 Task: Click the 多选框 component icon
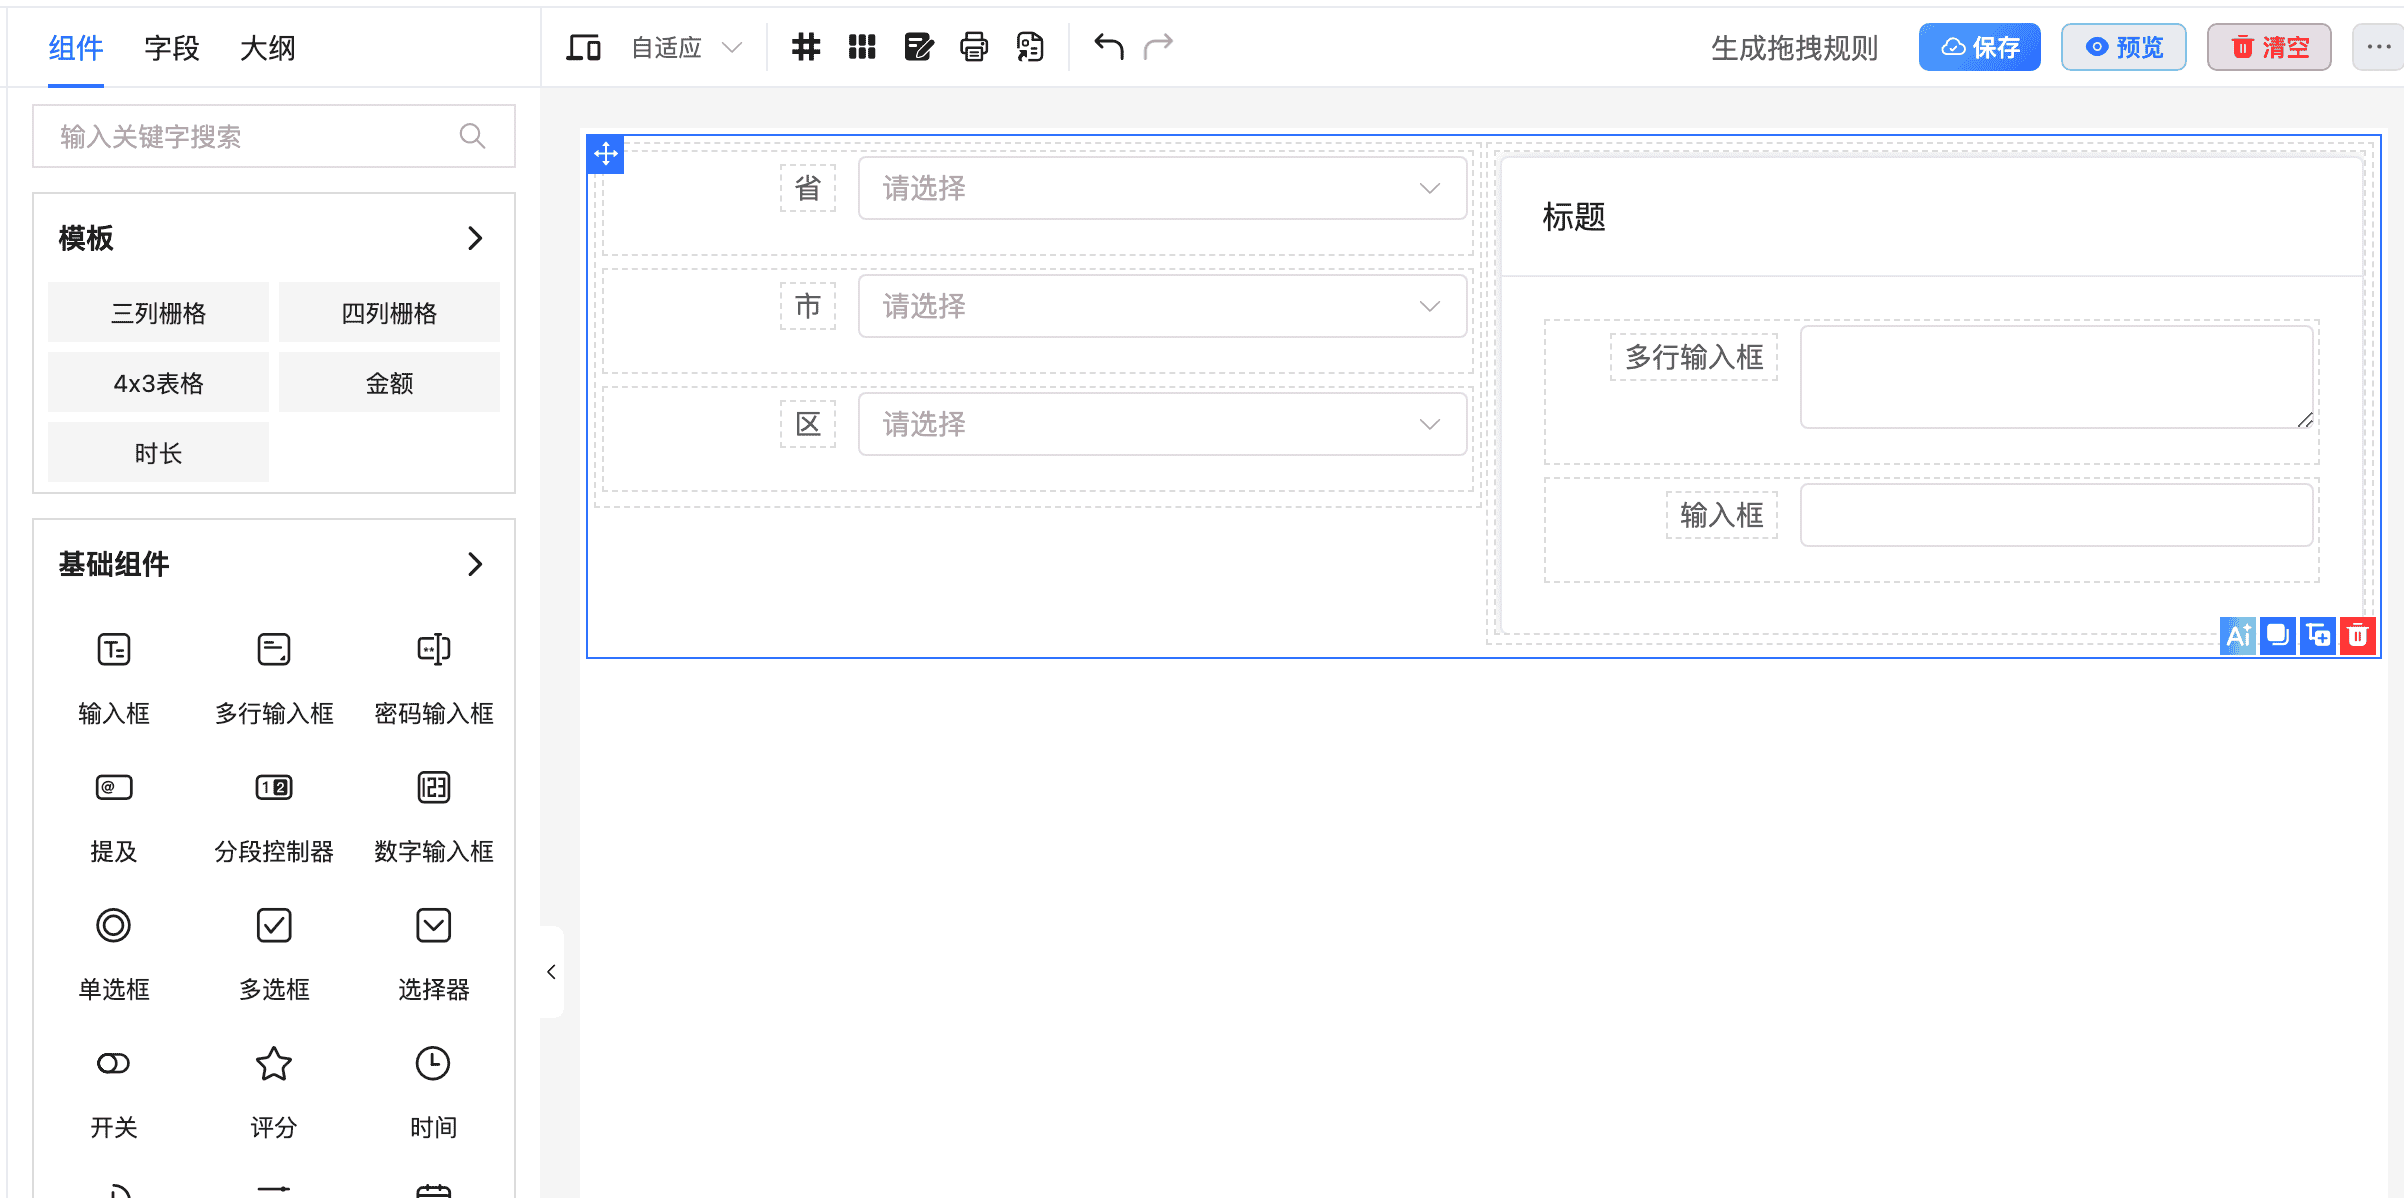coord(274,926)
